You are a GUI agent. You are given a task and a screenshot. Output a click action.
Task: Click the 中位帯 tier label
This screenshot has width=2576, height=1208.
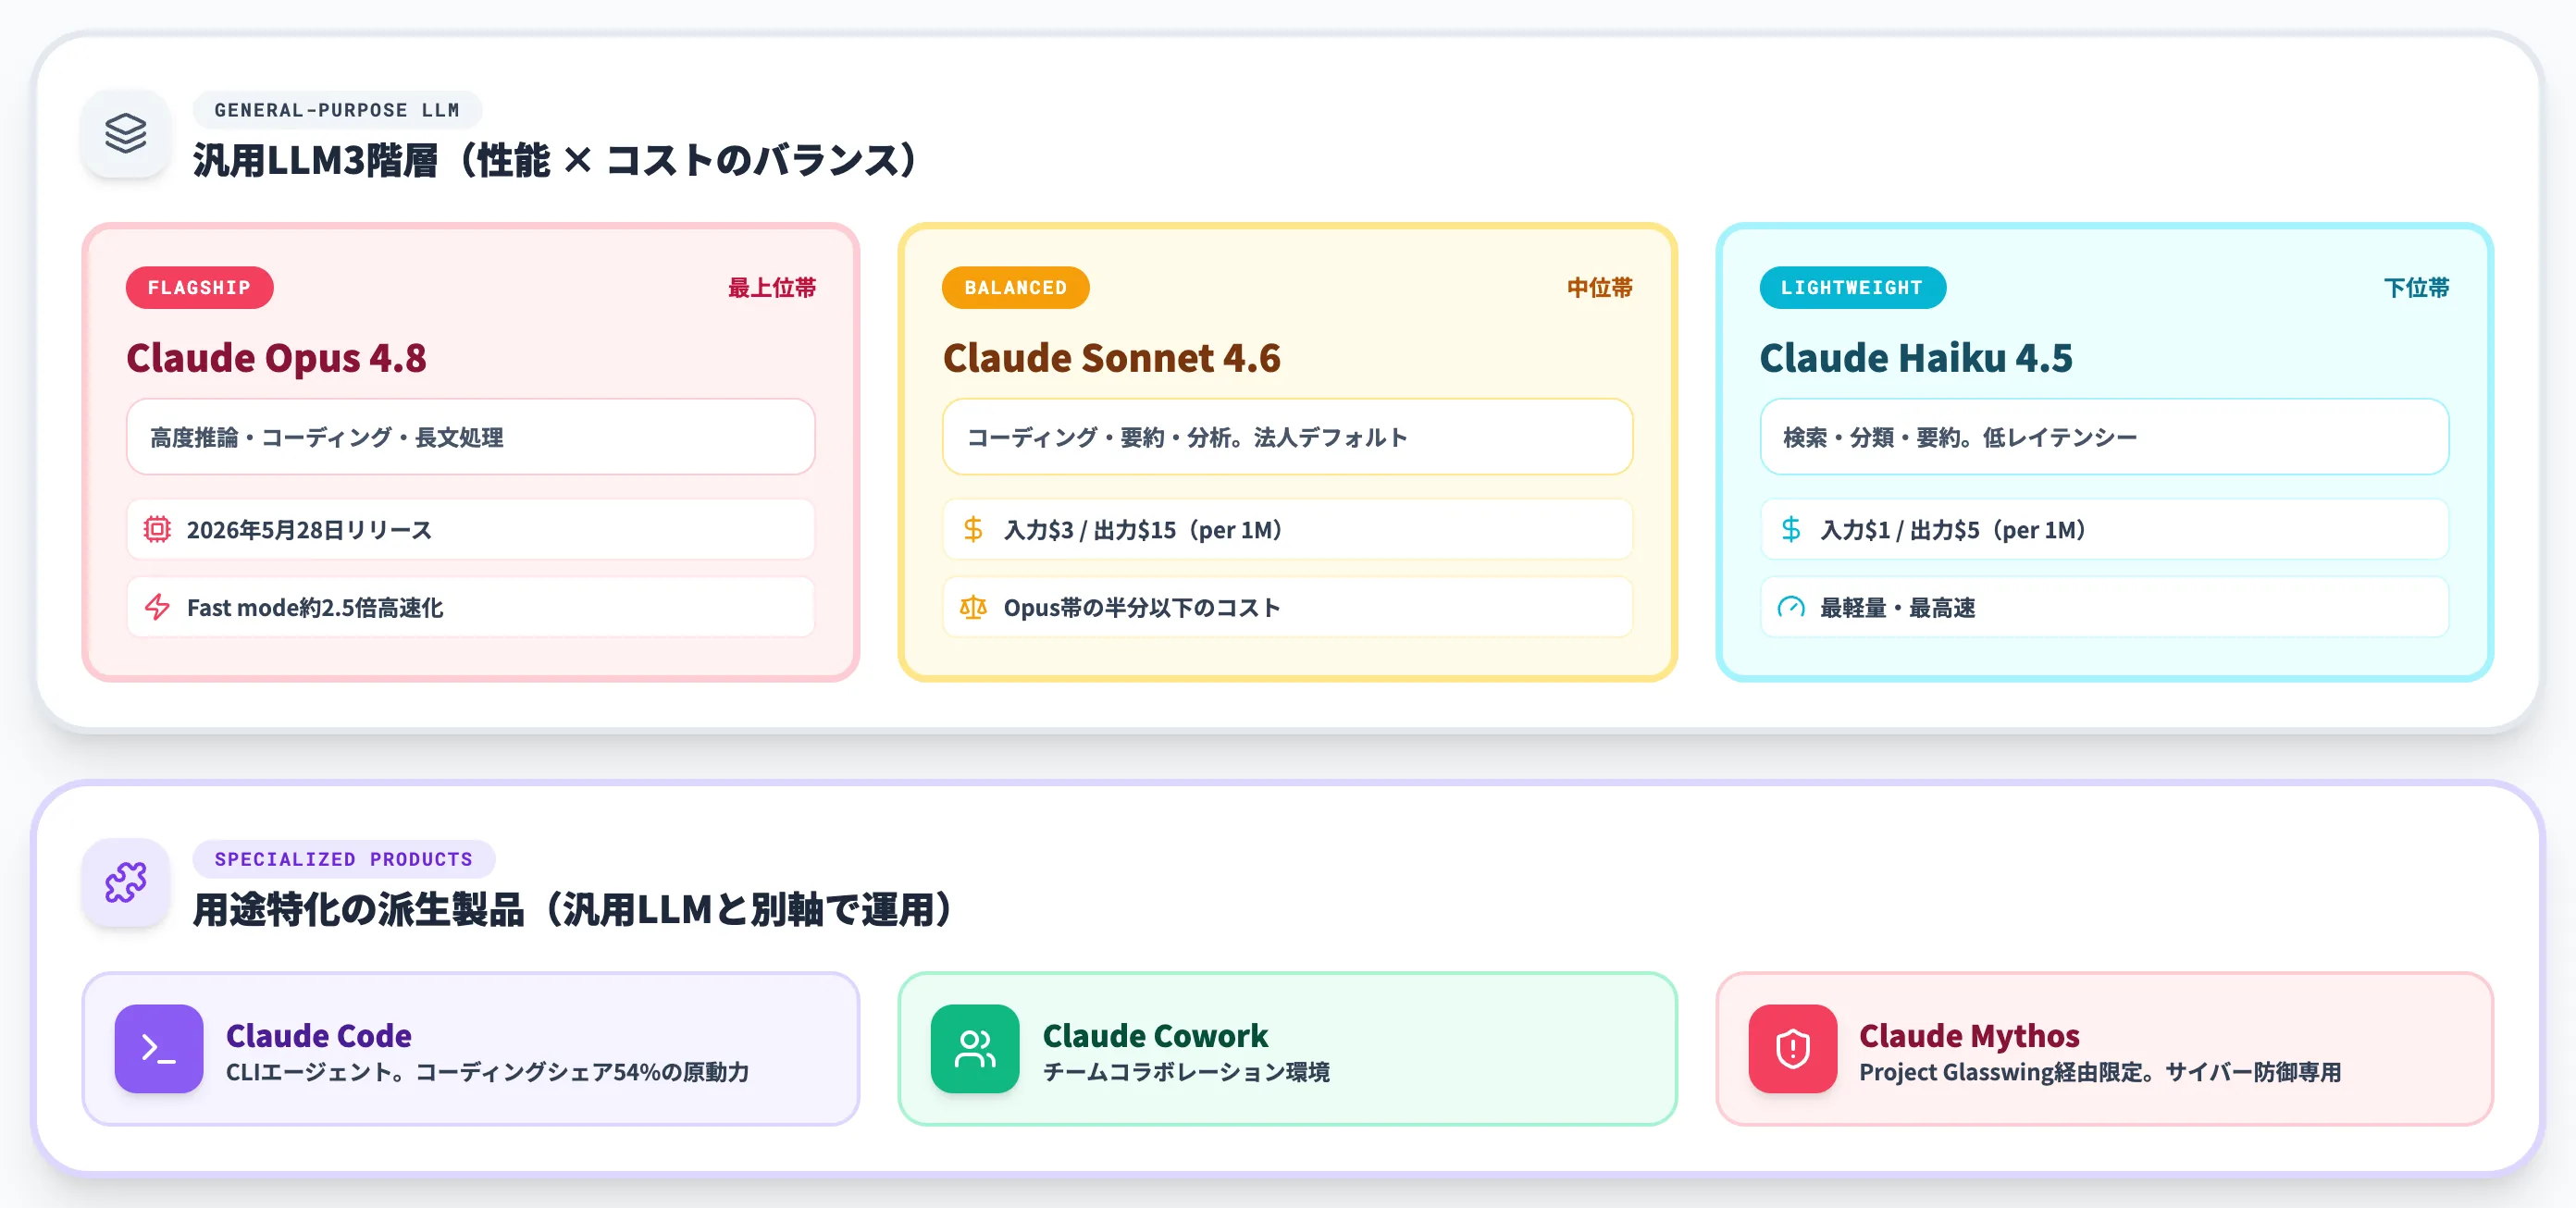pos(1599,288)
